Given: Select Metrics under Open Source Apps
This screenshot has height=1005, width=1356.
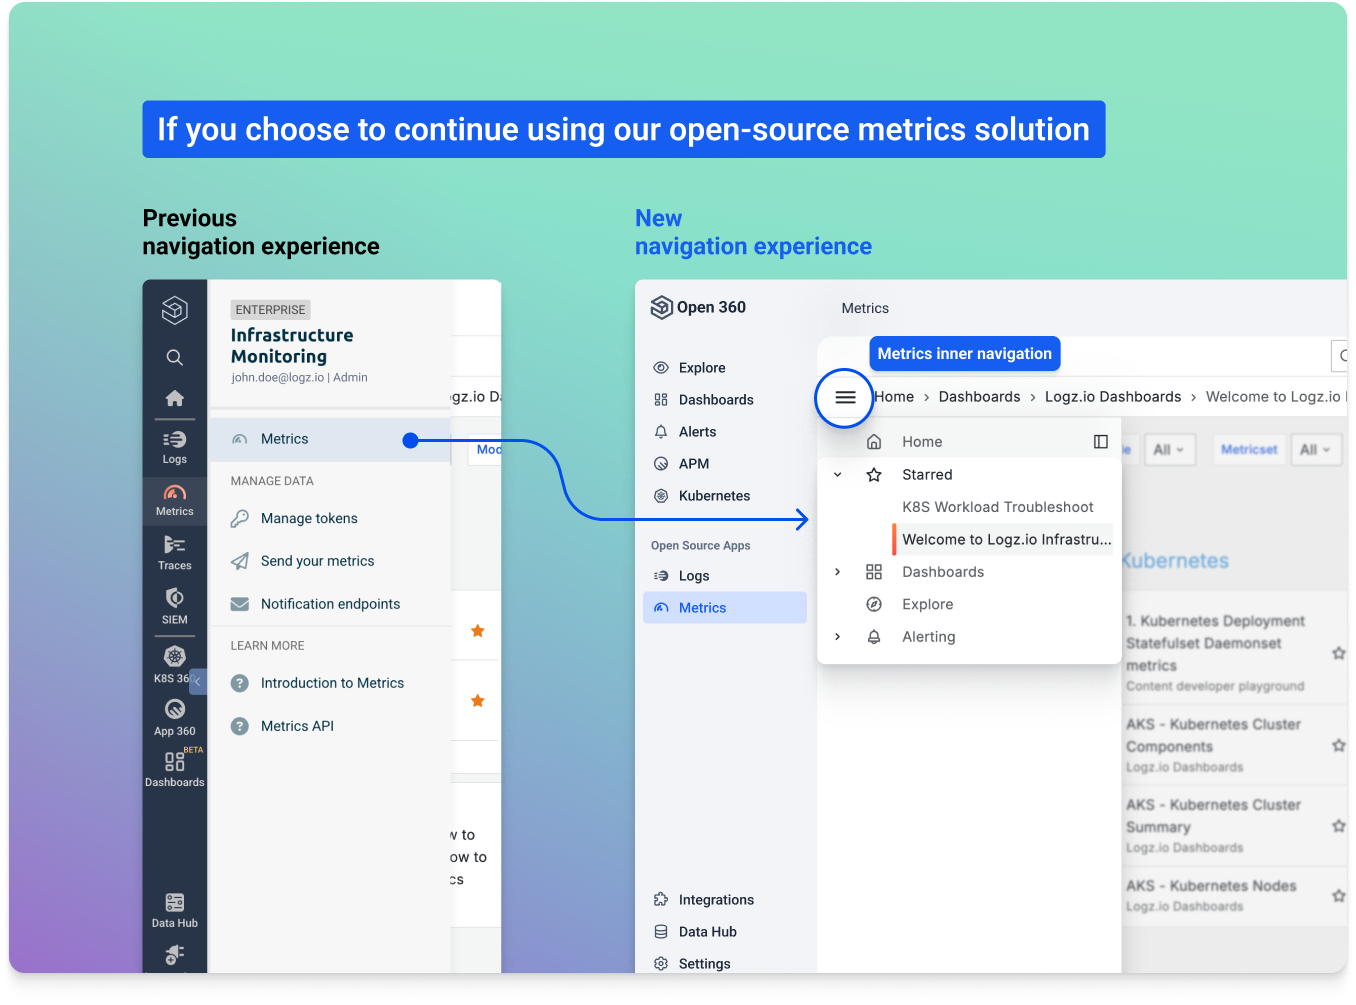Looking at the screenshot, I should (702, 608).
